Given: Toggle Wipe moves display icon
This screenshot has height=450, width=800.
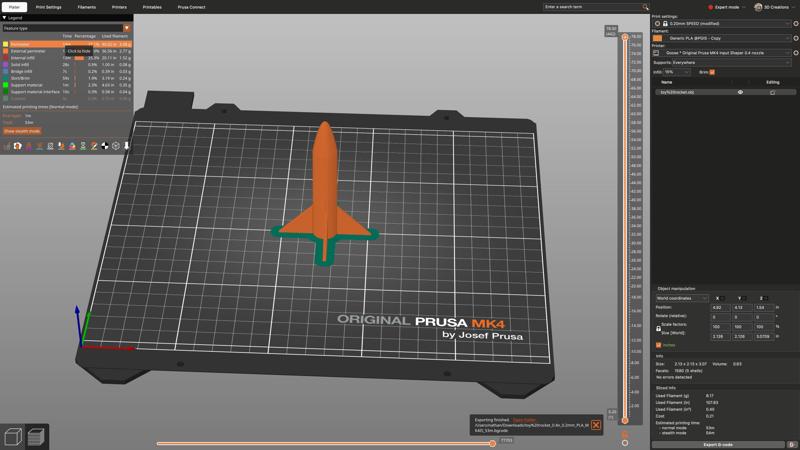Looking at the screenshot, I should point(18,146).
